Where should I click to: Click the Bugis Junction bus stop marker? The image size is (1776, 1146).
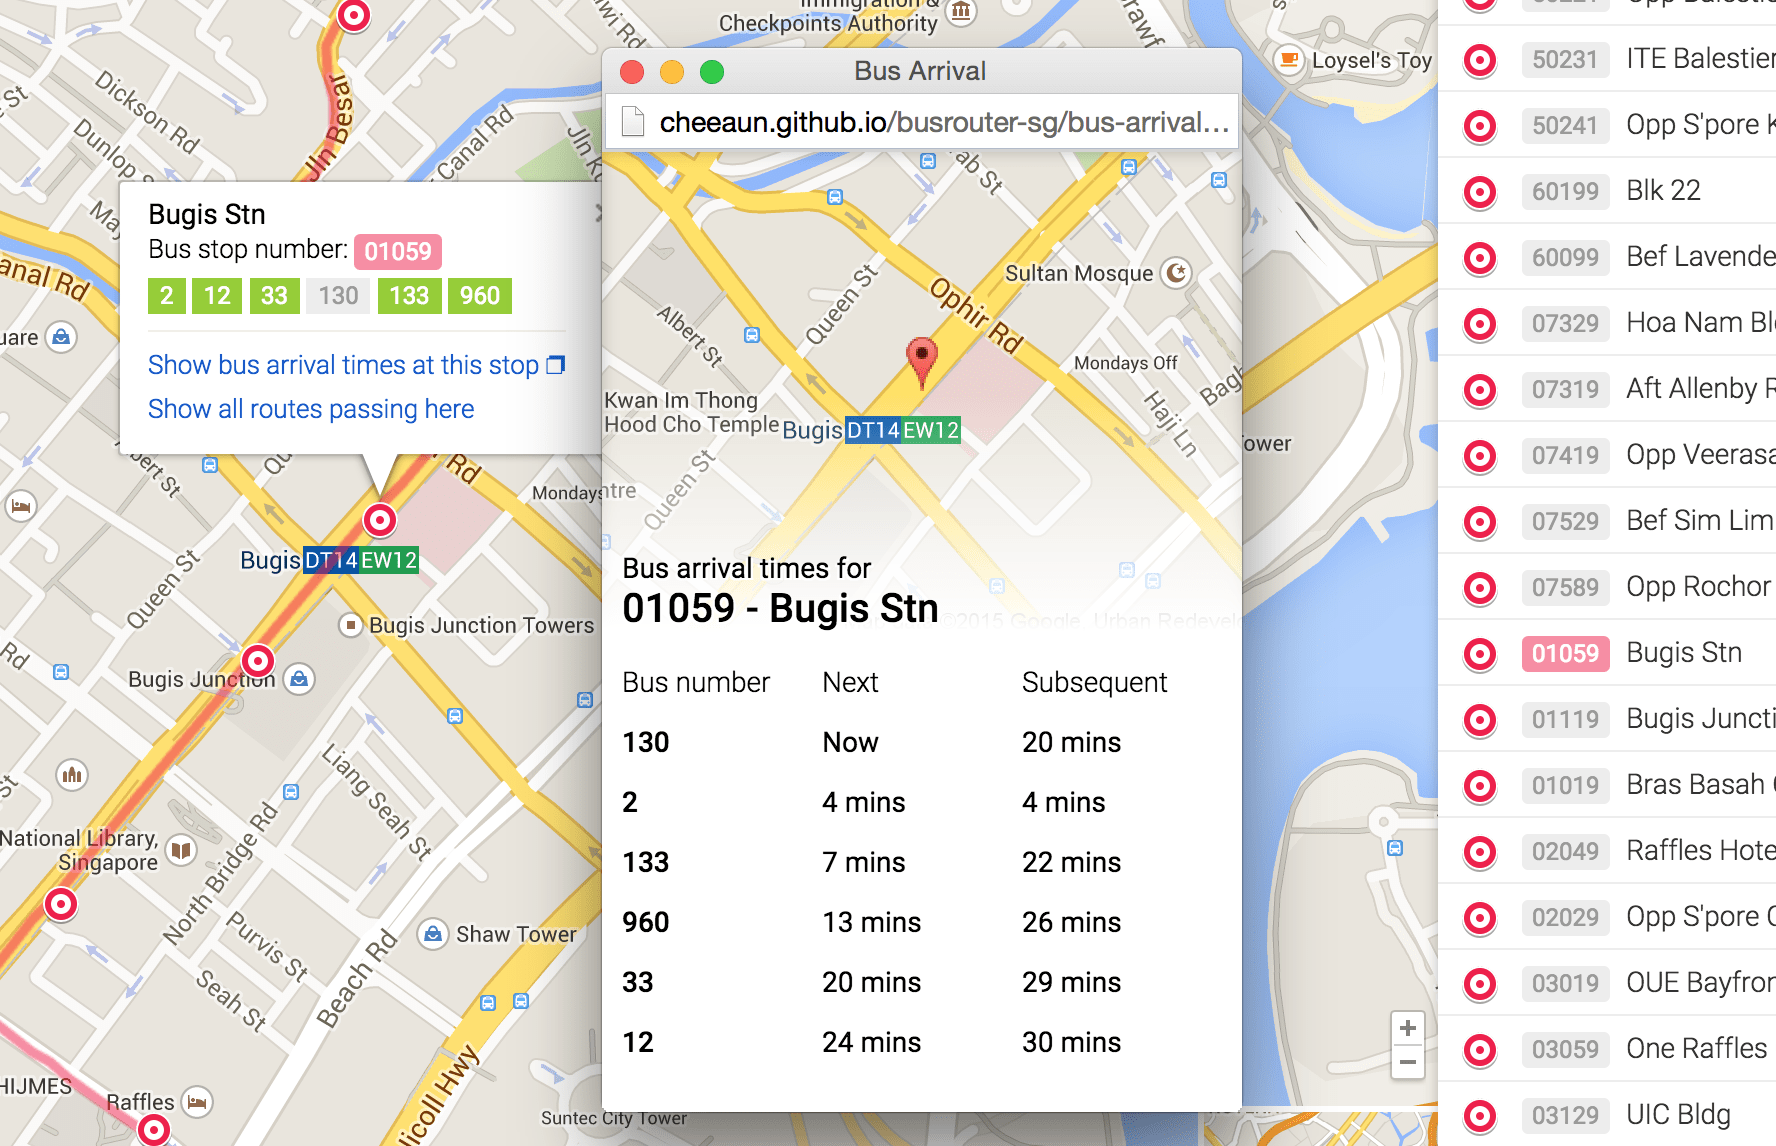coord(258,661)
